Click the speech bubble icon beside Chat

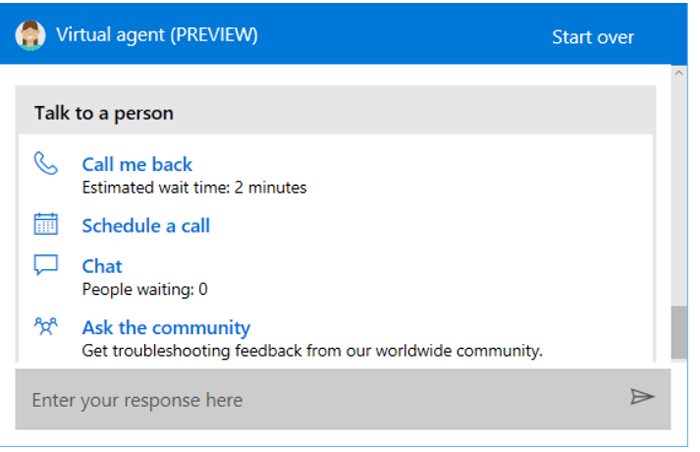pyautogui.click(x=46, y=264)
